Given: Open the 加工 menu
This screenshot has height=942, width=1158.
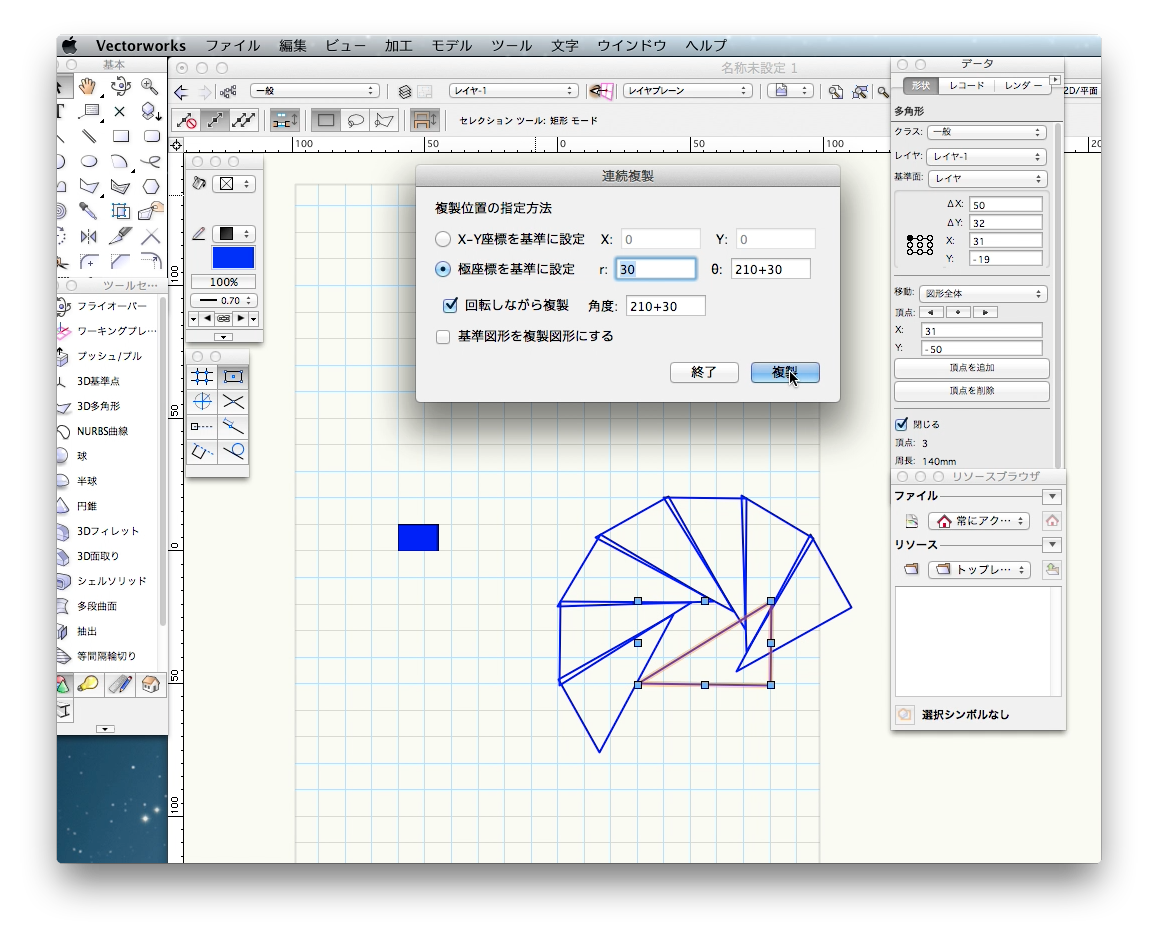Looking at the screenshot, I should [x=399, y=46].
